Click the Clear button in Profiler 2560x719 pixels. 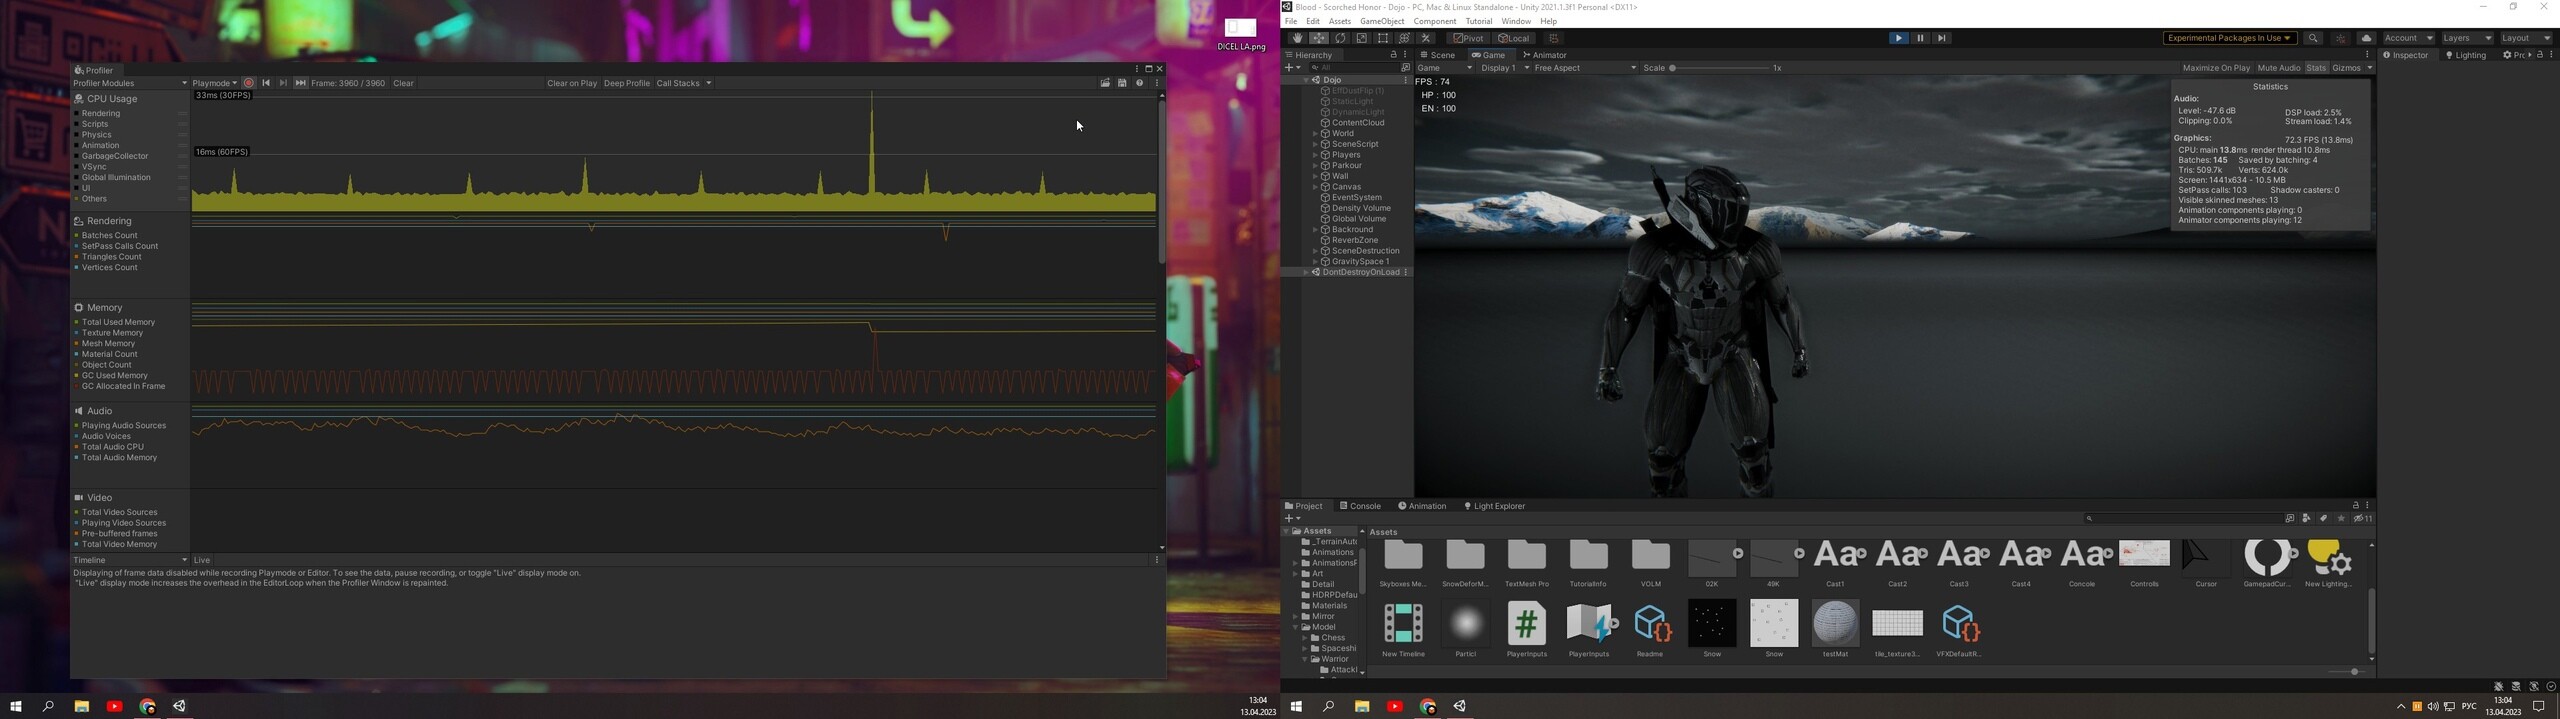(403, 83)
